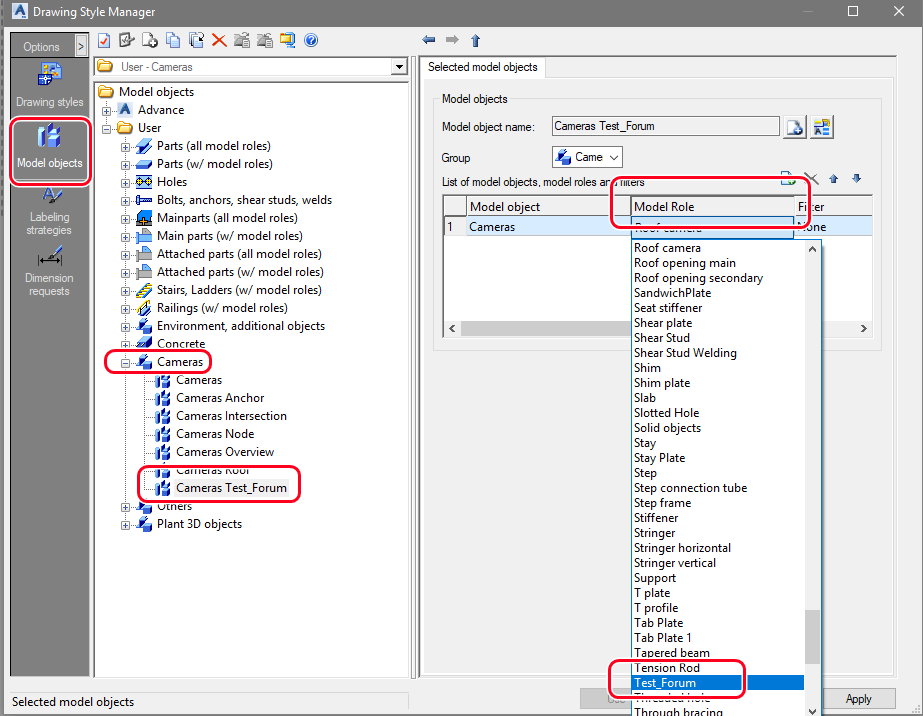Click in the Model object name field

[665, 126]
